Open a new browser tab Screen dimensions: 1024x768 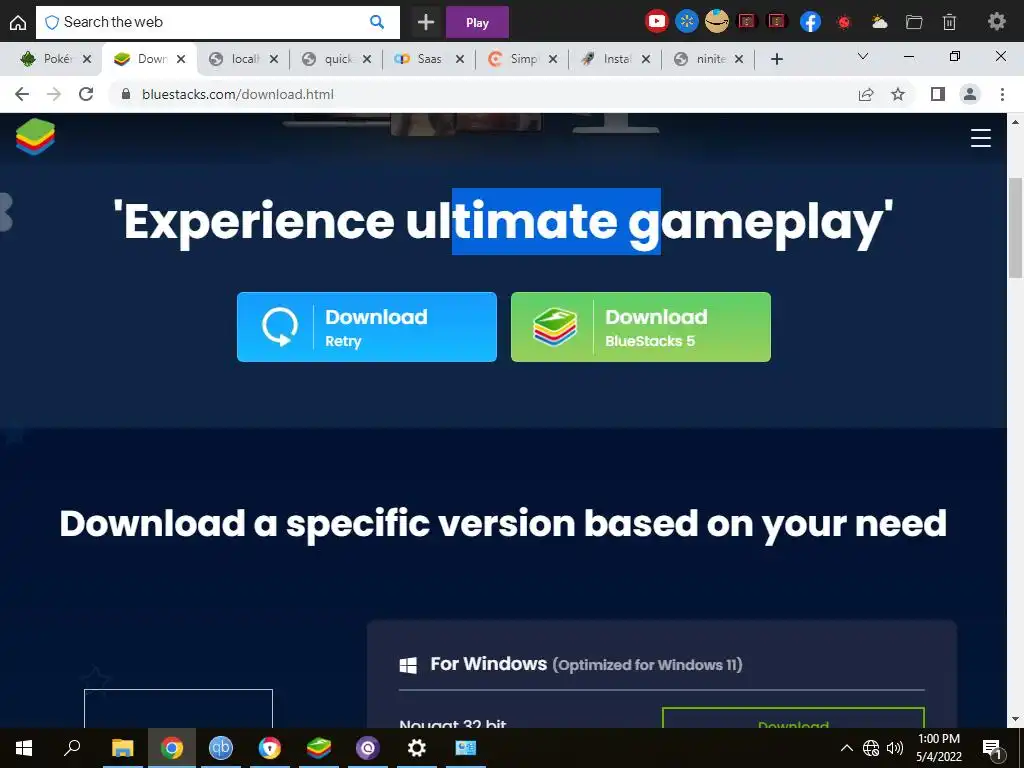[x=776, y=59]
